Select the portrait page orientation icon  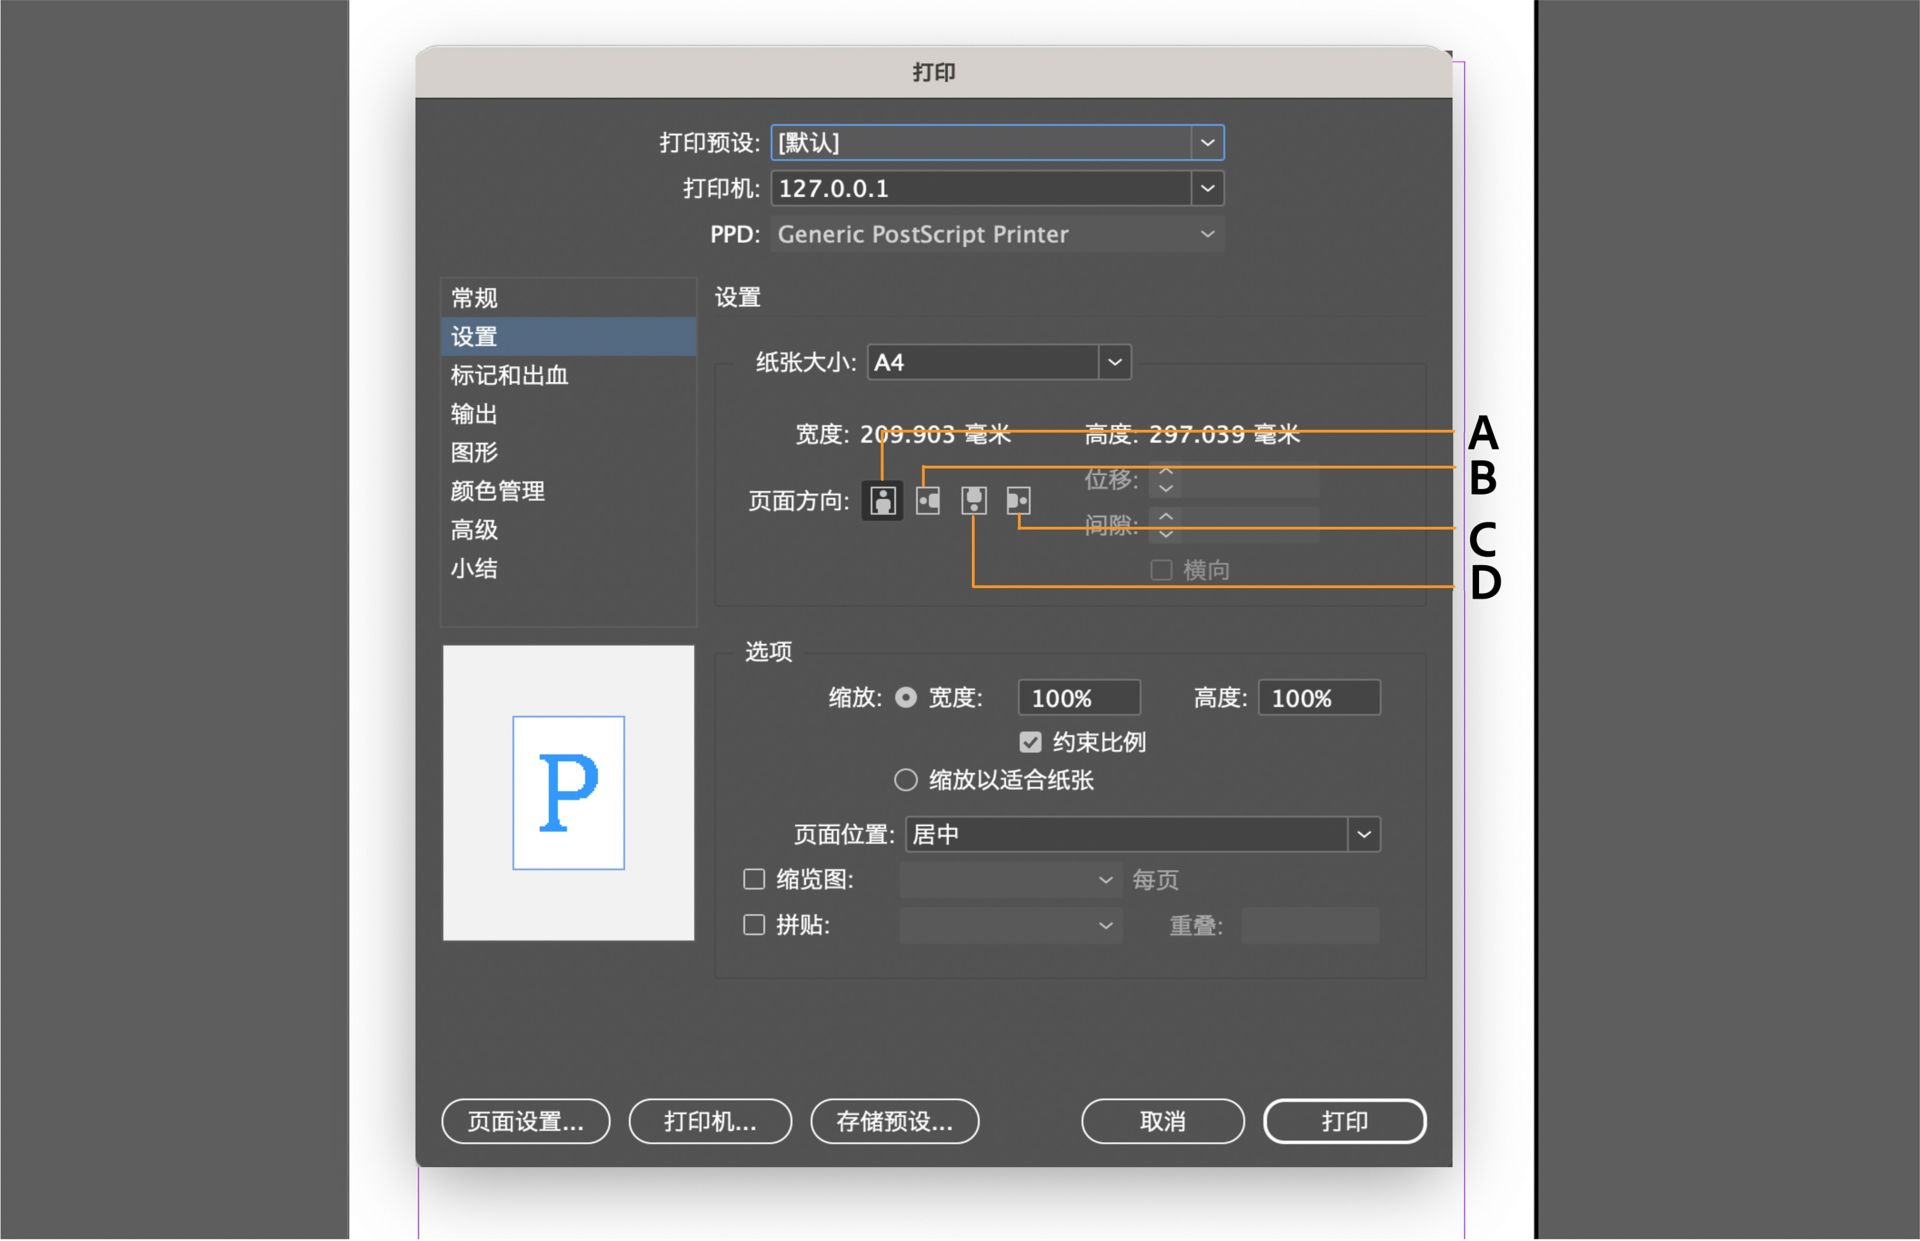tap(882, 501)
